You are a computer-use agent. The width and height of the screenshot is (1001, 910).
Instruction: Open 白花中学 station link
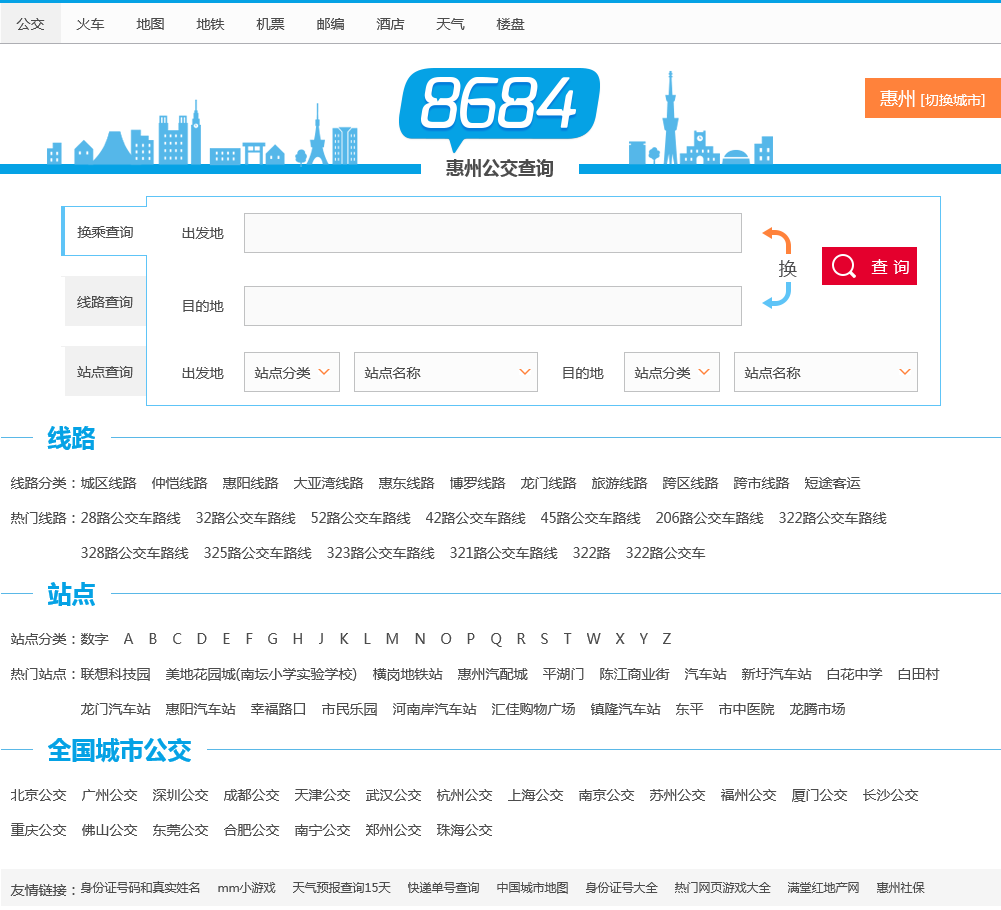point(854,674)
